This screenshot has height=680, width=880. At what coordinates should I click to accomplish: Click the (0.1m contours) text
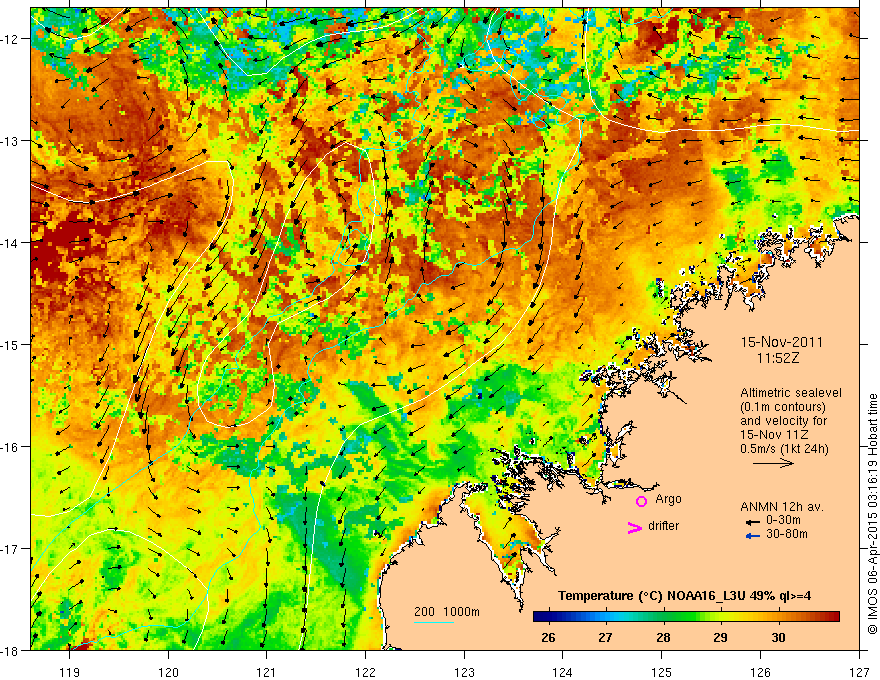coord(783,407)
